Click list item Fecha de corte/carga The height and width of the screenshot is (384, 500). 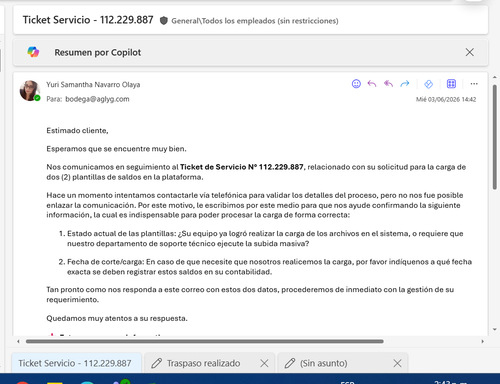(x=269, y=267)
